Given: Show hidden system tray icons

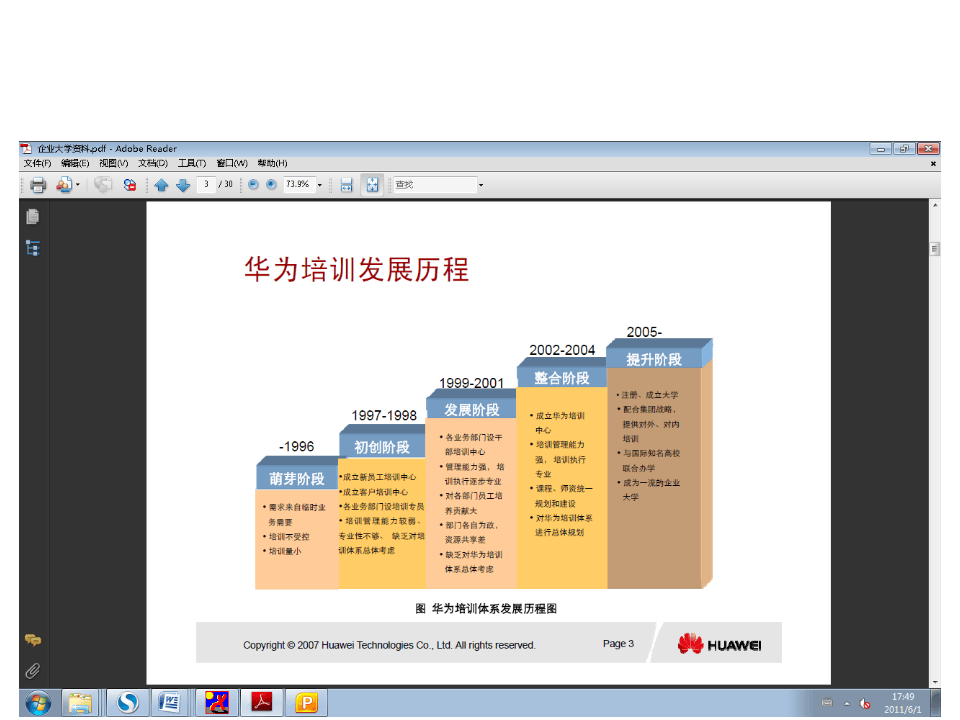Looking at the screenshot, I should pyautogui.click(x=847, y=703).
